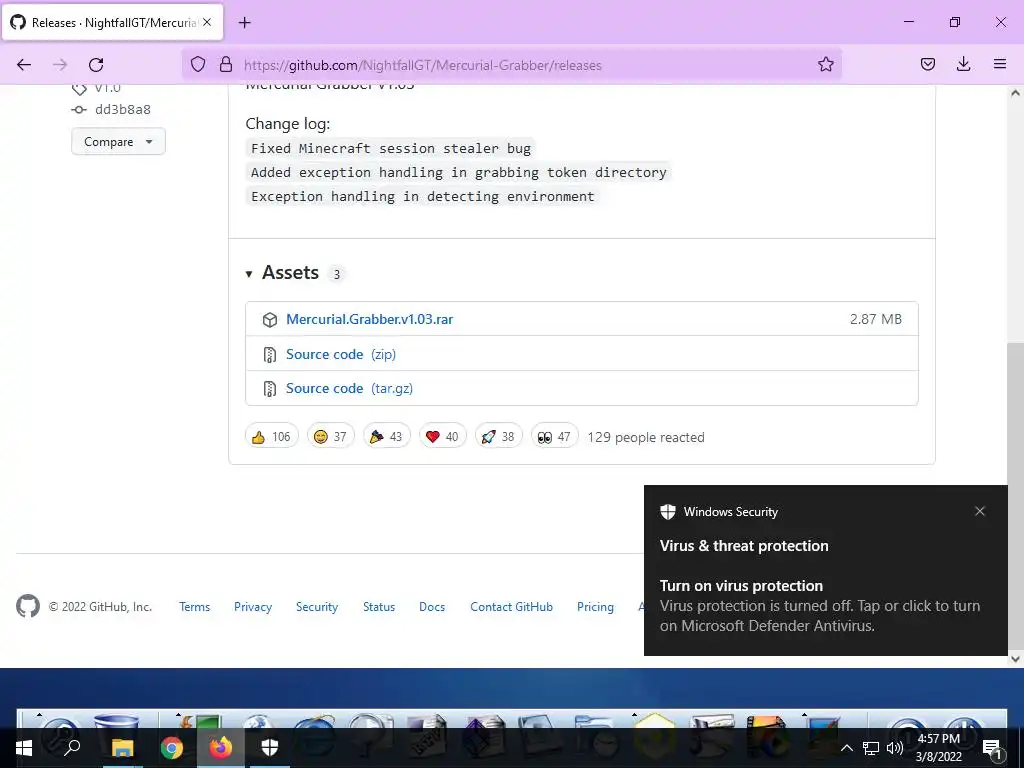React with smiley 37
The height and width of the screenshot is (768, 1024).
click(x=330, y=436)
